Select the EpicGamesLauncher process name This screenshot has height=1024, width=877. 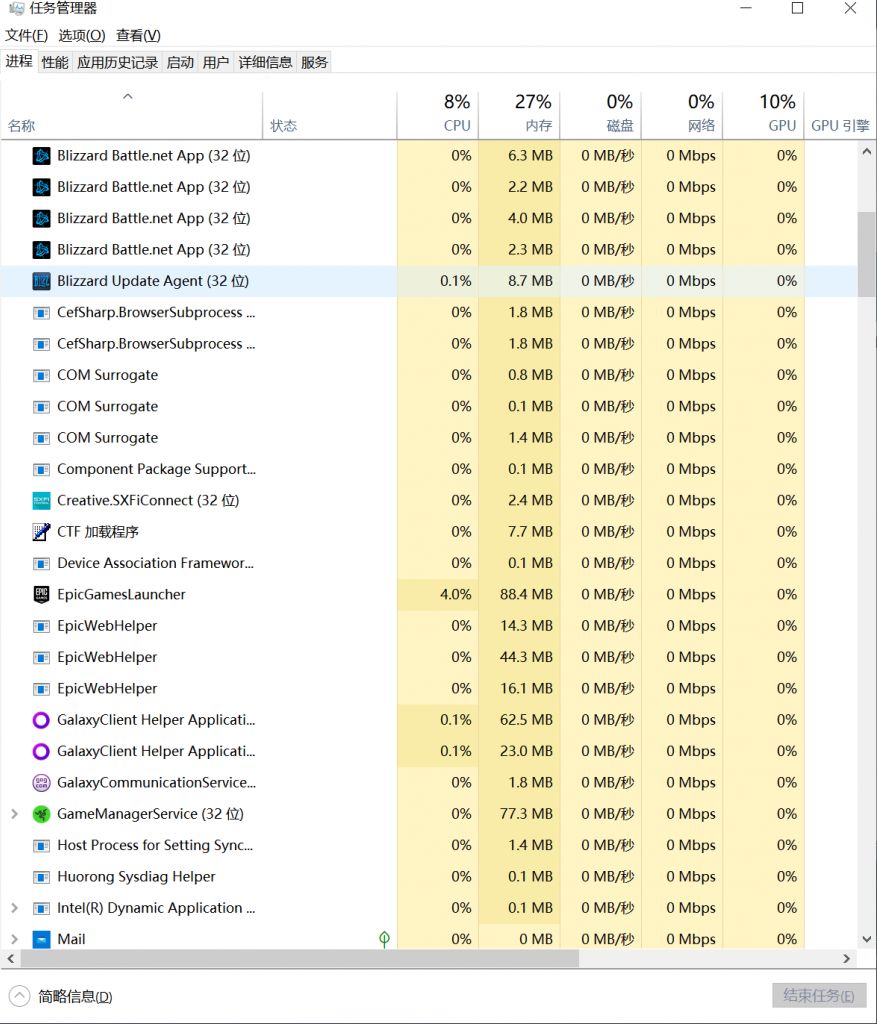click(x=121, y=595)
